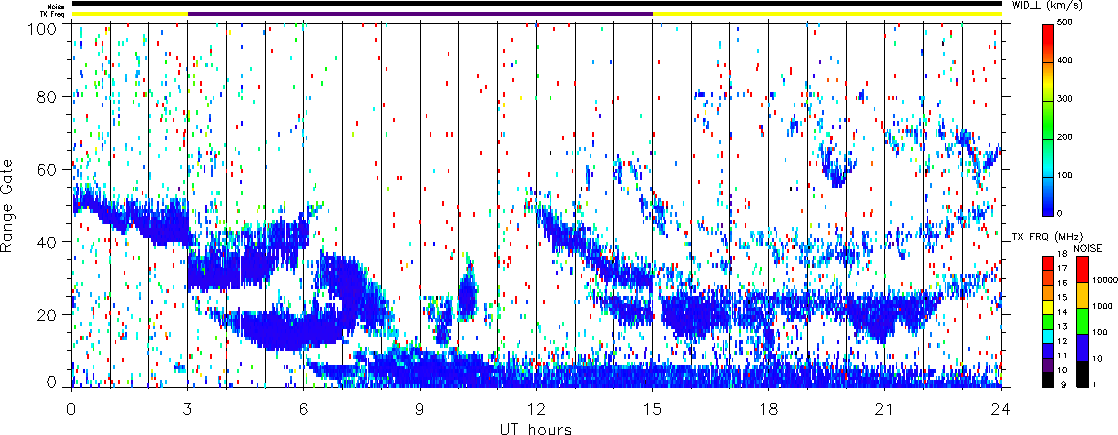The image size is (1118, 435).
Task: Pick the orange band of NOISE scale
Action: 1082,295
